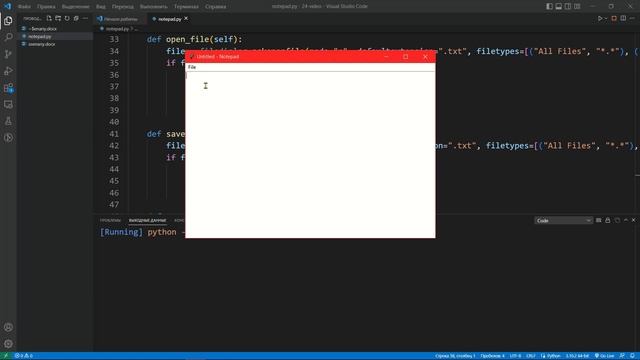Viewport: 640px width, 360px height.
Task: Minimize the Notepad window
Action: [386, 57]
